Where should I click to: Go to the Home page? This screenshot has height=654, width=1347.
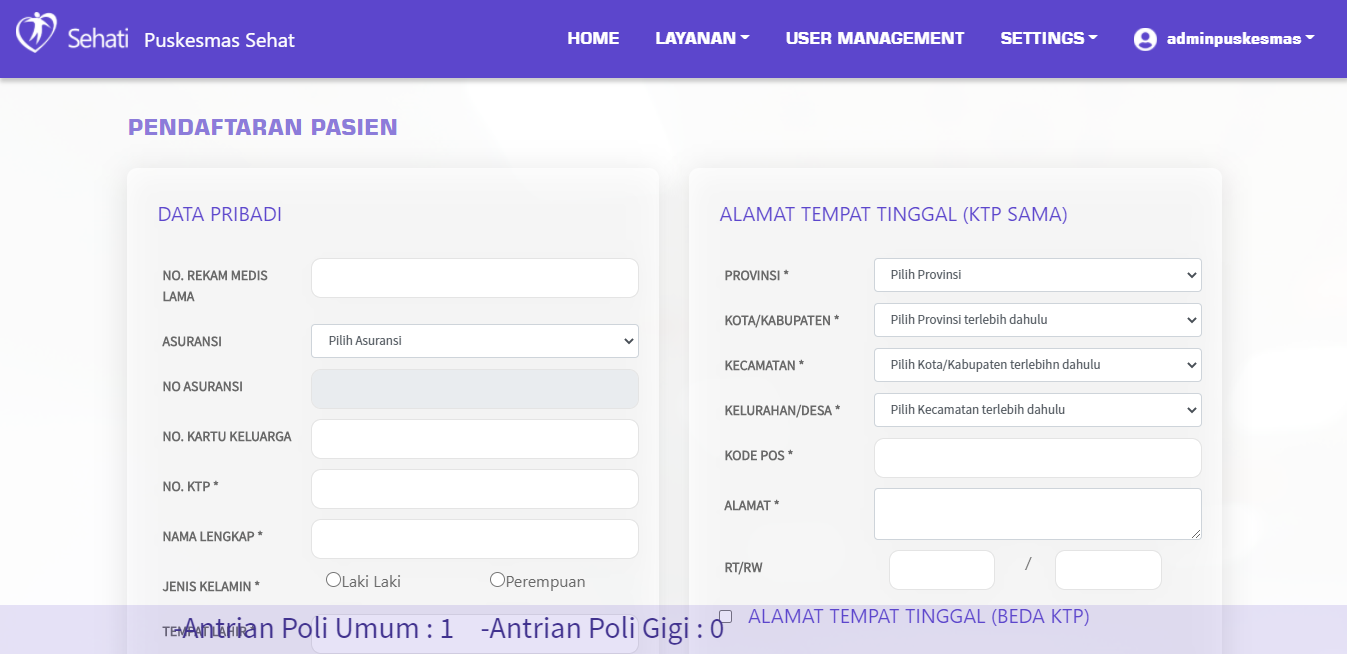593,38
